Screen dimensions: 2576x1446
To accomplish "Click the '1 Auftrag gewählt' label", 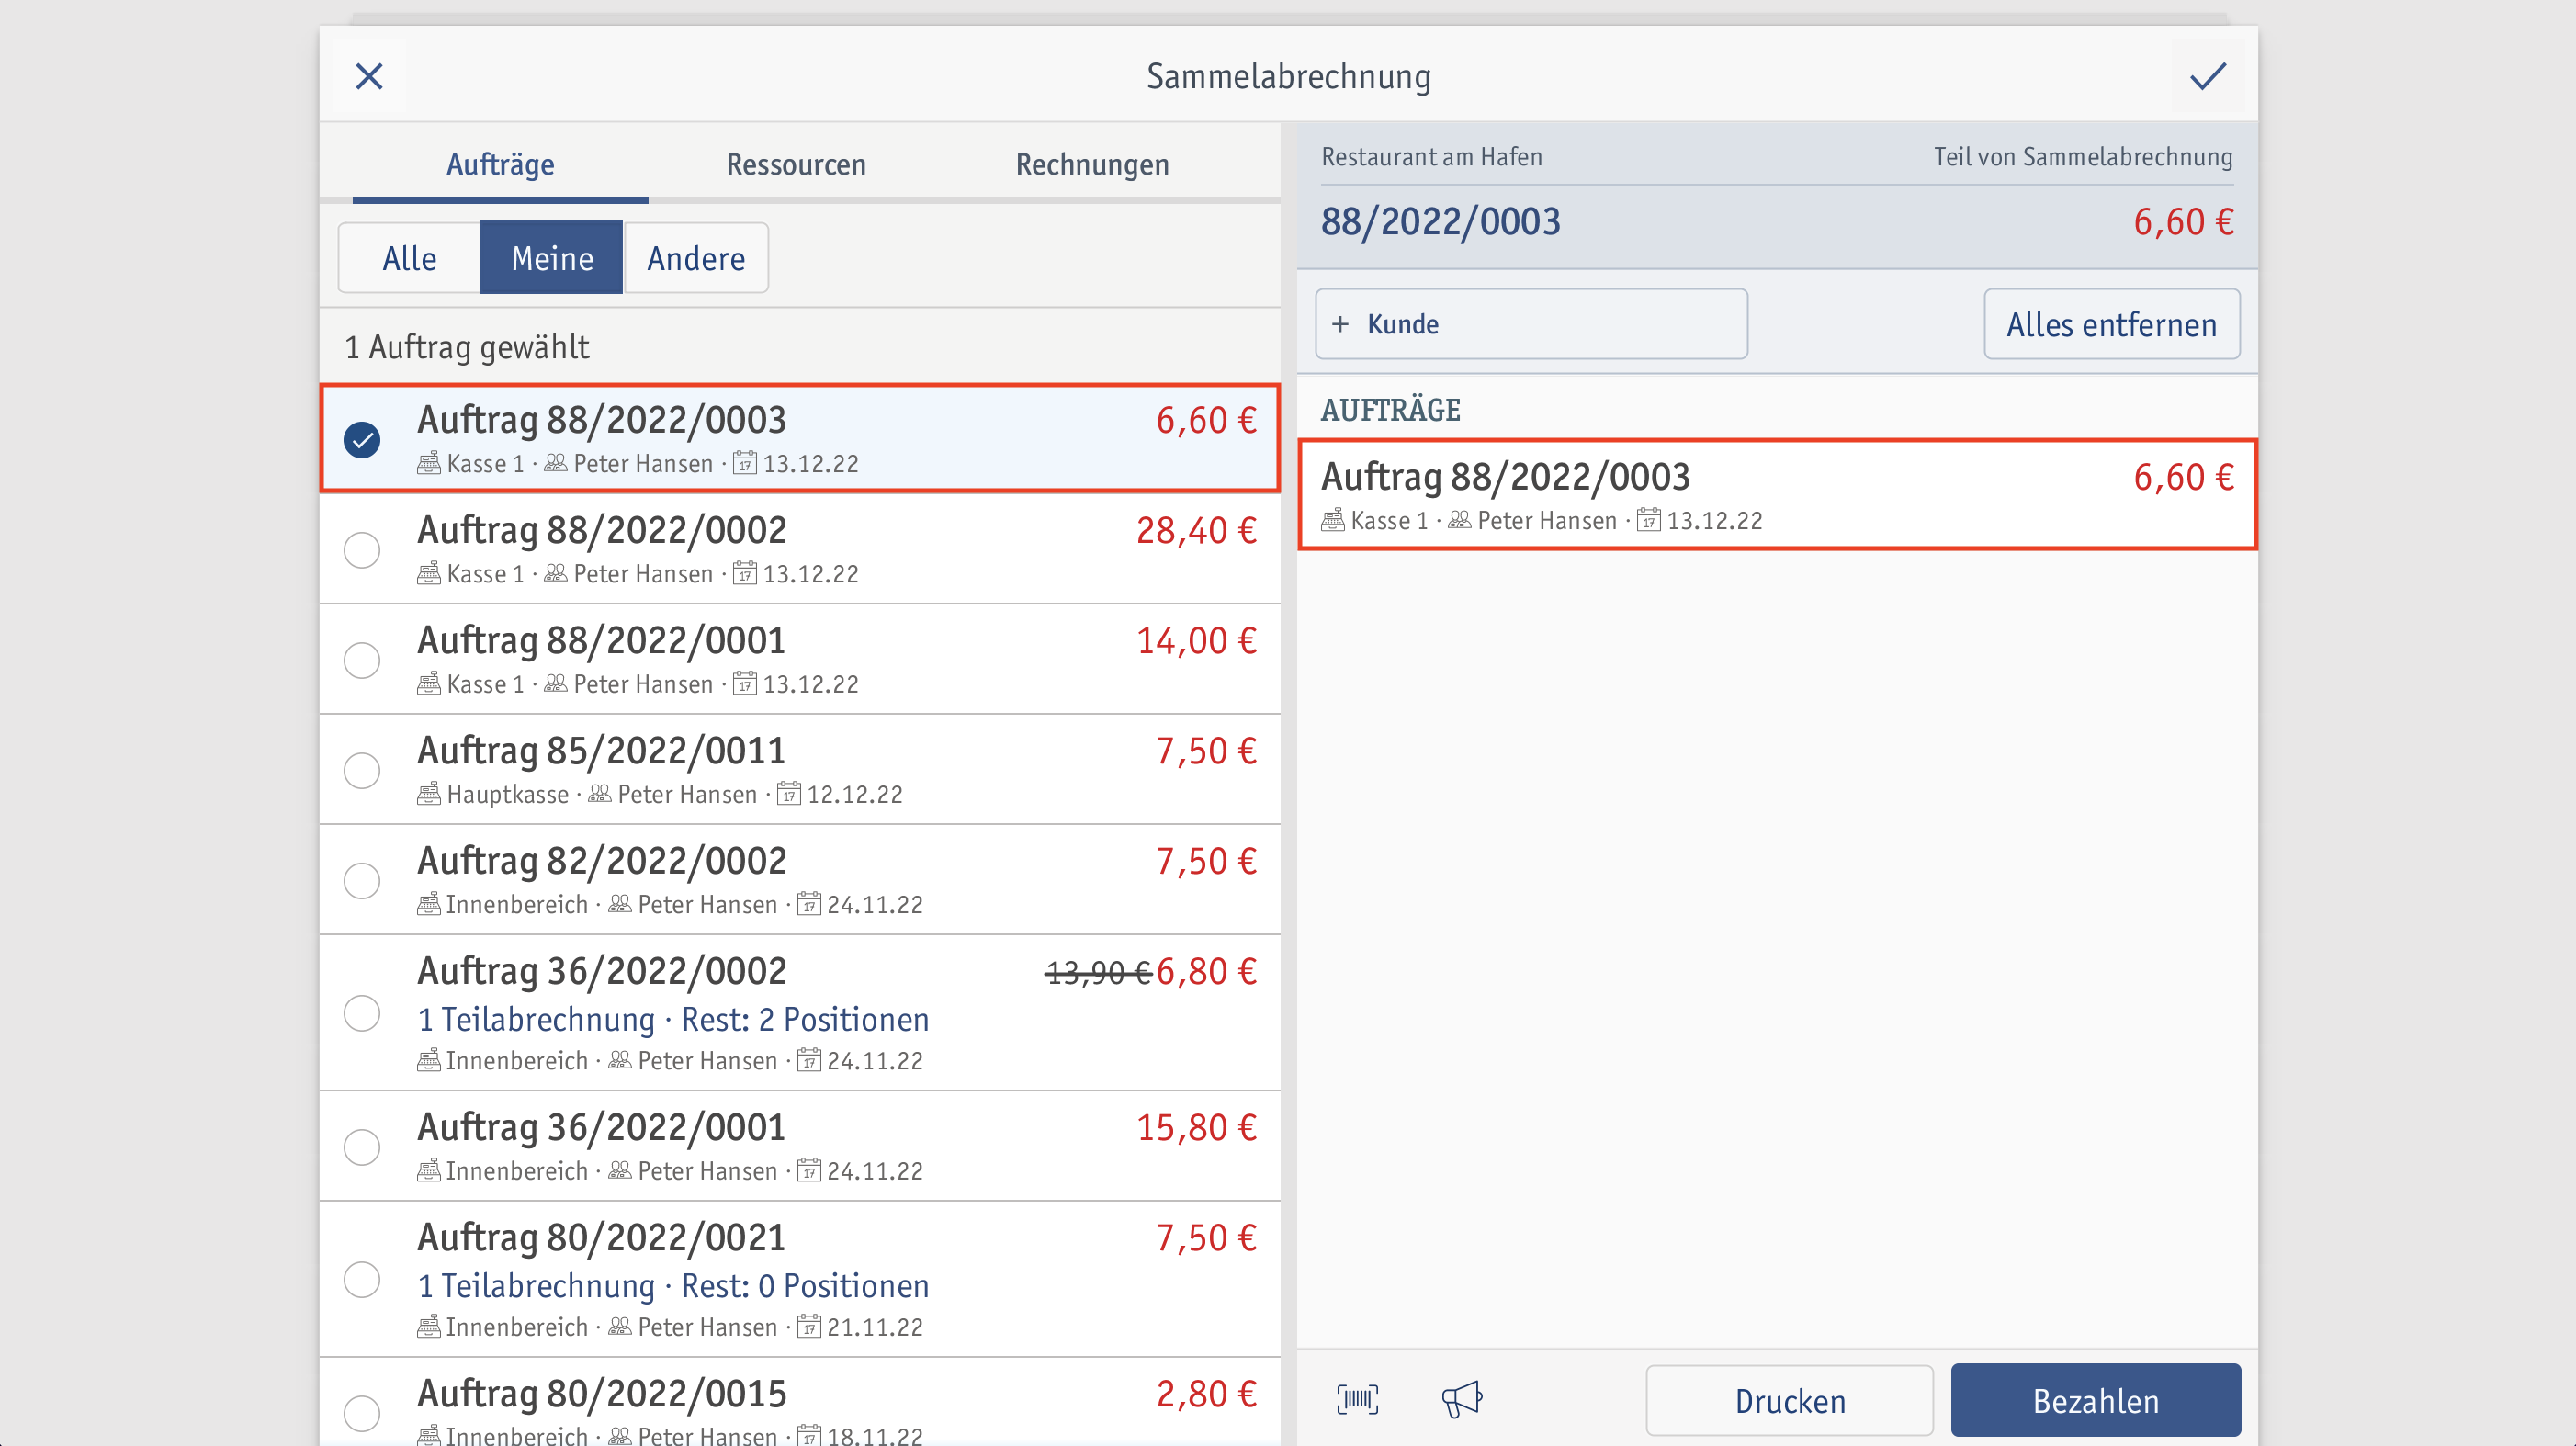I will click(x=467, y=346).
